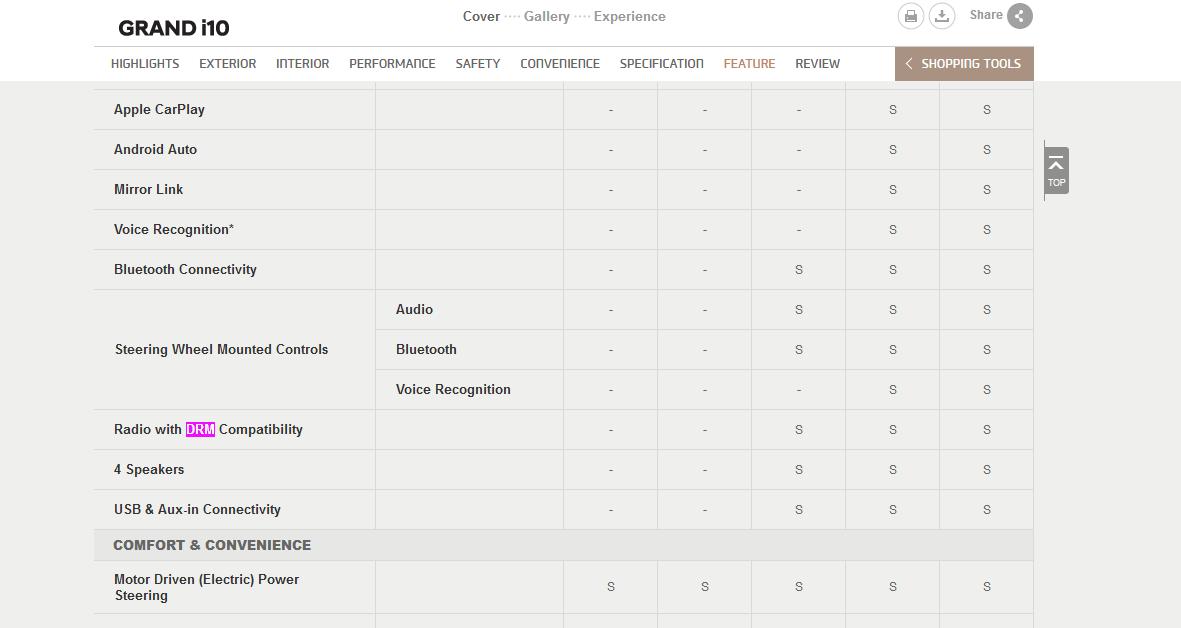Click the Android Auto row label
The image size is (1181, 628).
pyautogui.click(x=155, y=149)
